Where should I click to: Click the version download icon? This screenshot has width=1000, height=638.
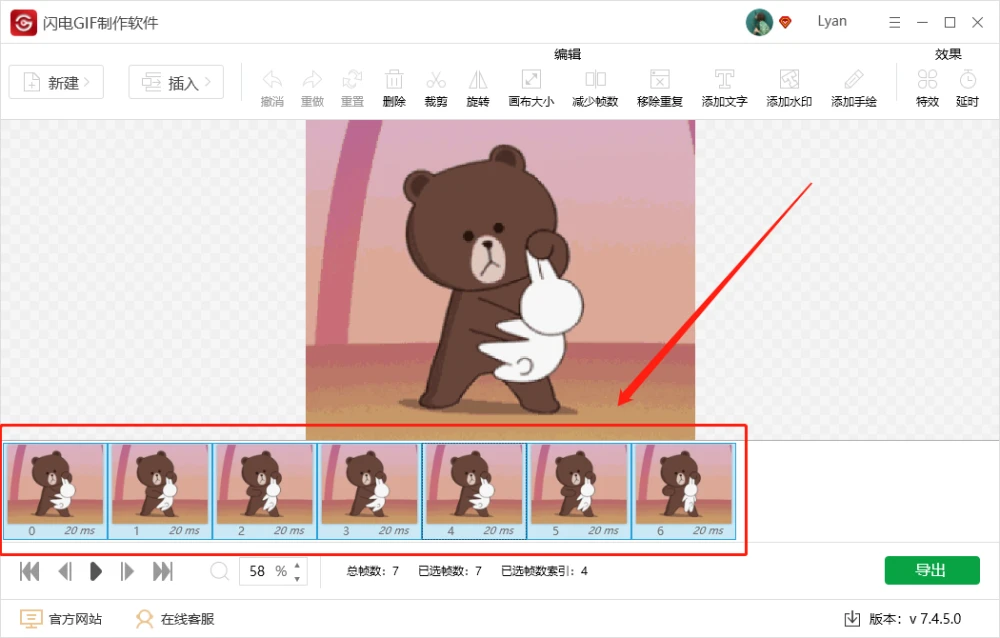coord(852,618)
